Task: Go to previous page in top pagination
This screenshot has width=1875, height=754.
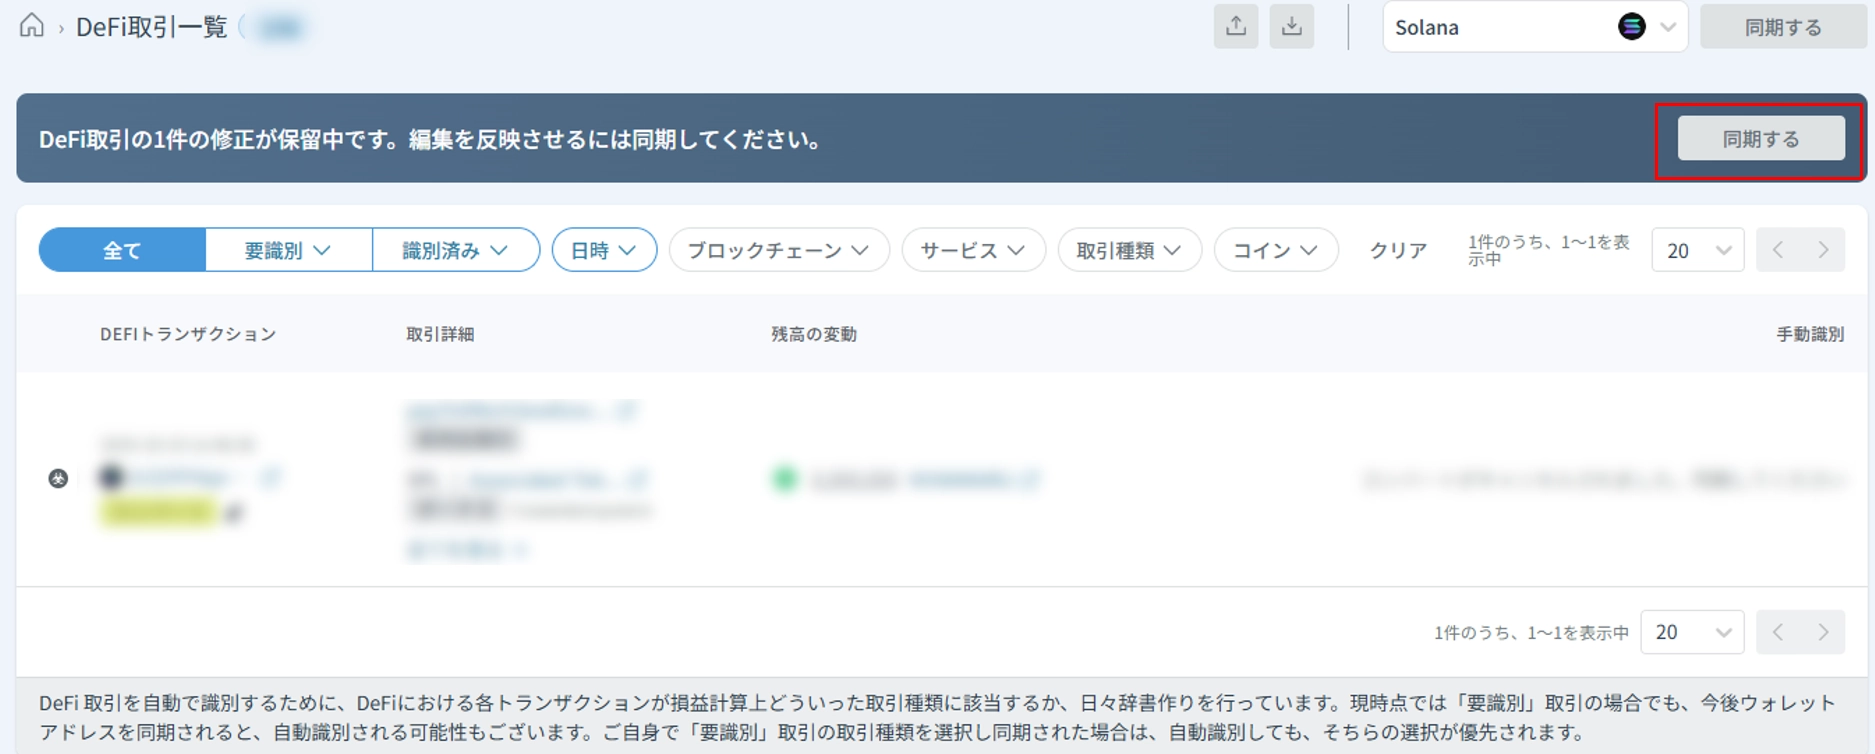Action: coord(1778,250)
